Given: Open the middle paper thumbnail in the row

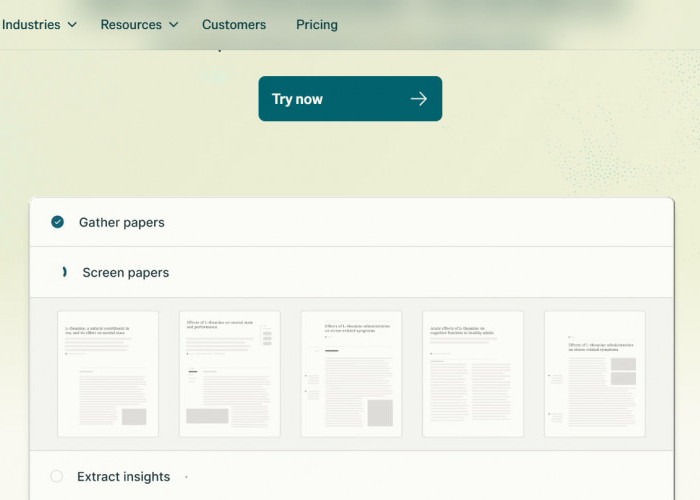Looking at the screenshot, I should pyautogui.click(x=351, y=374).
